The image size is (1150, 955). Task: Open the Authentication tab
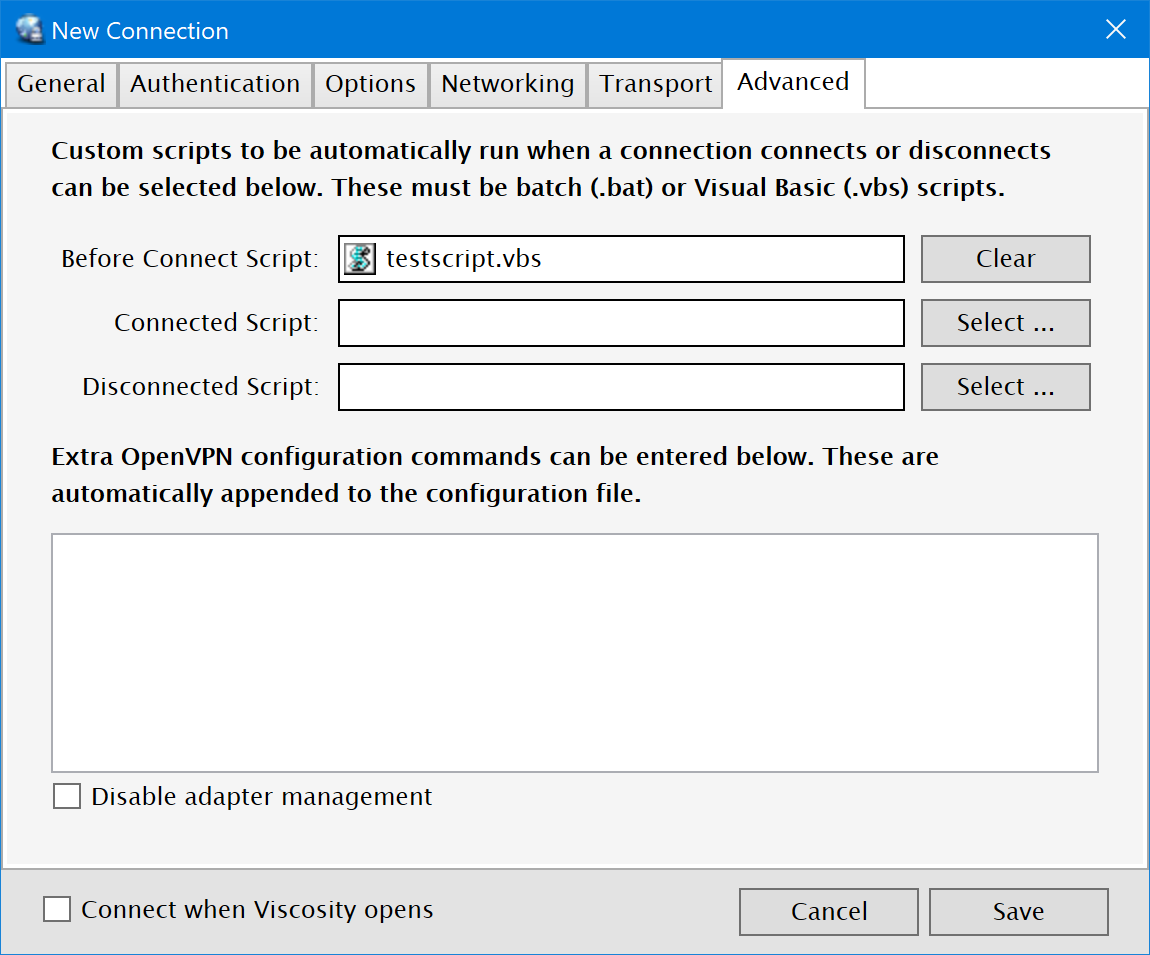coord(215,84)
